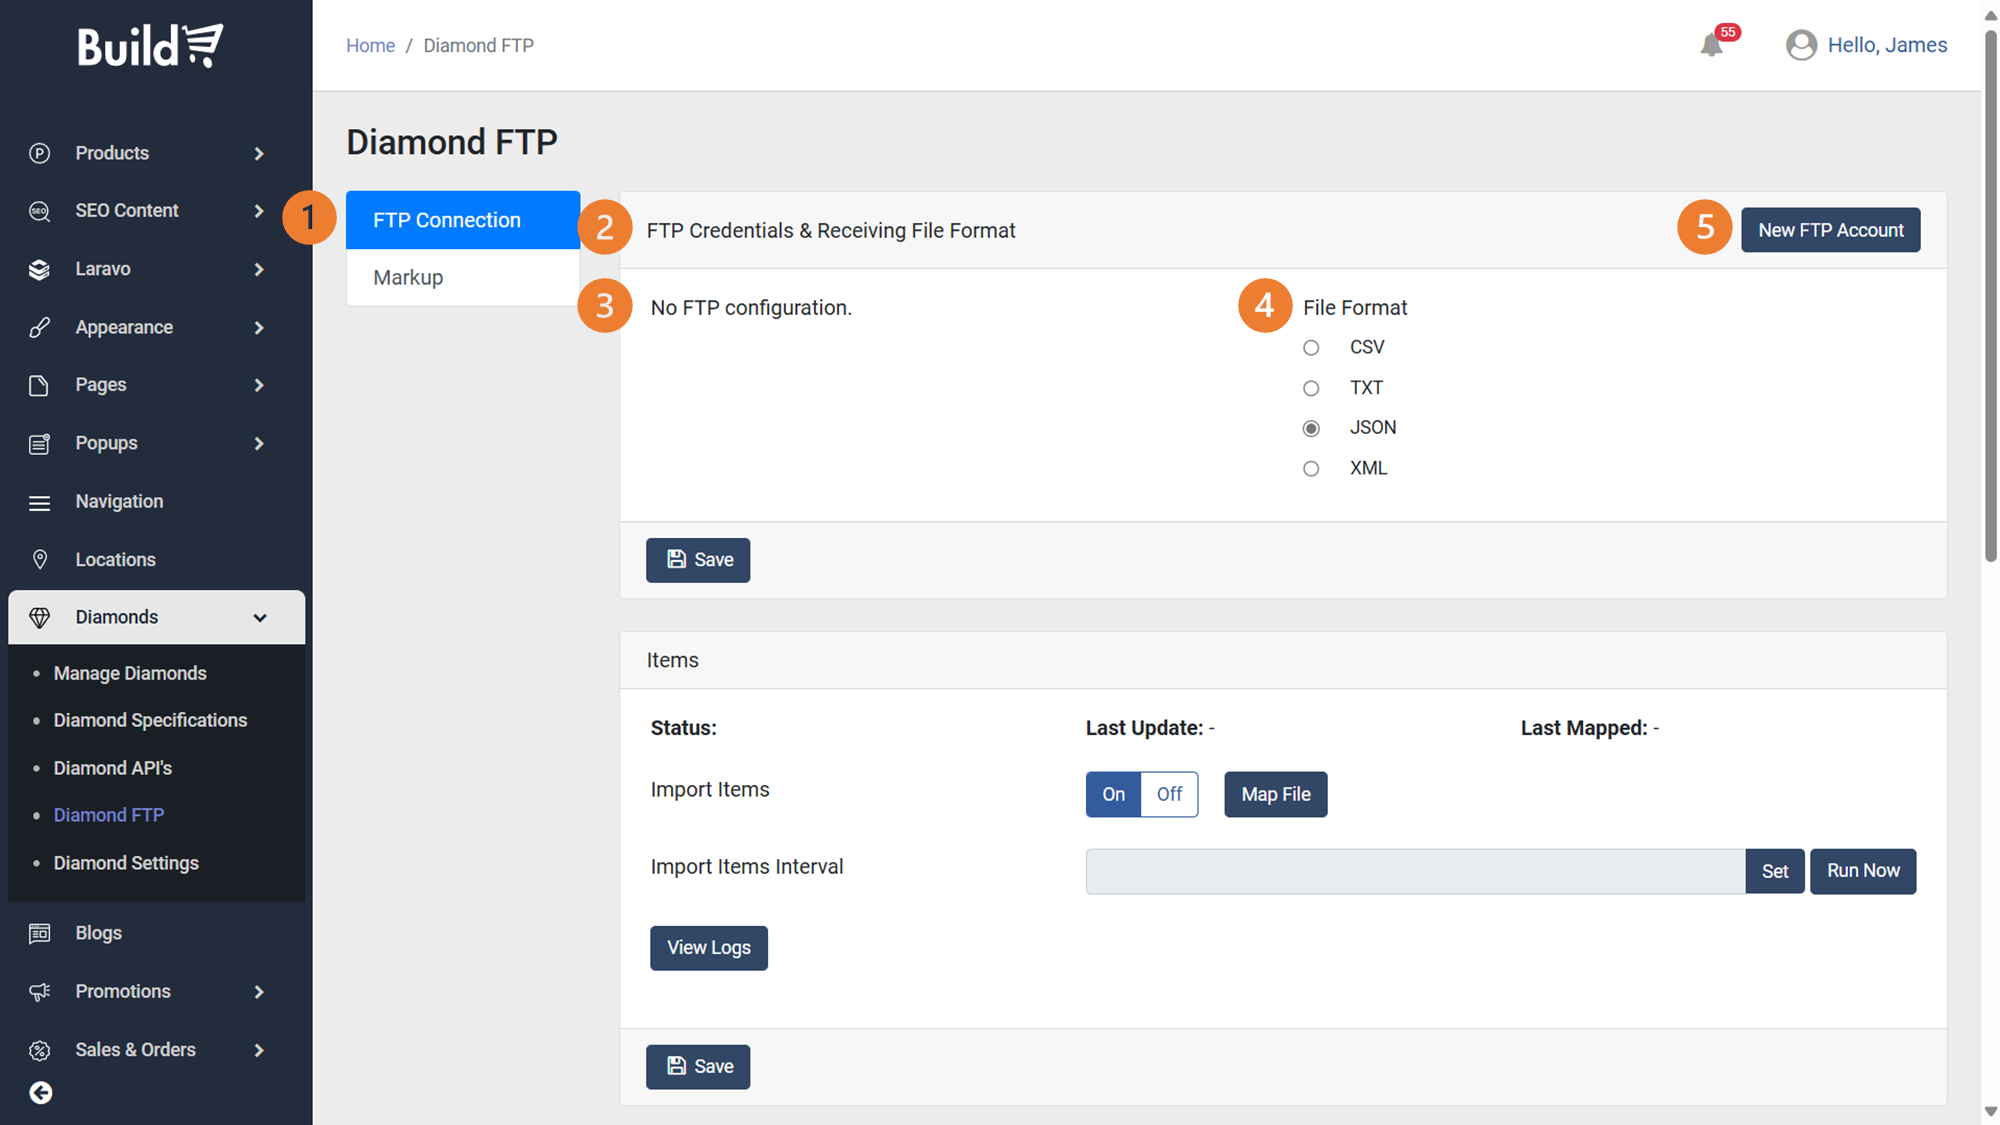Screen dimensions: 2000x1125
Task: Open Diamond Settings submenu item
Action: tap(126, 863)
